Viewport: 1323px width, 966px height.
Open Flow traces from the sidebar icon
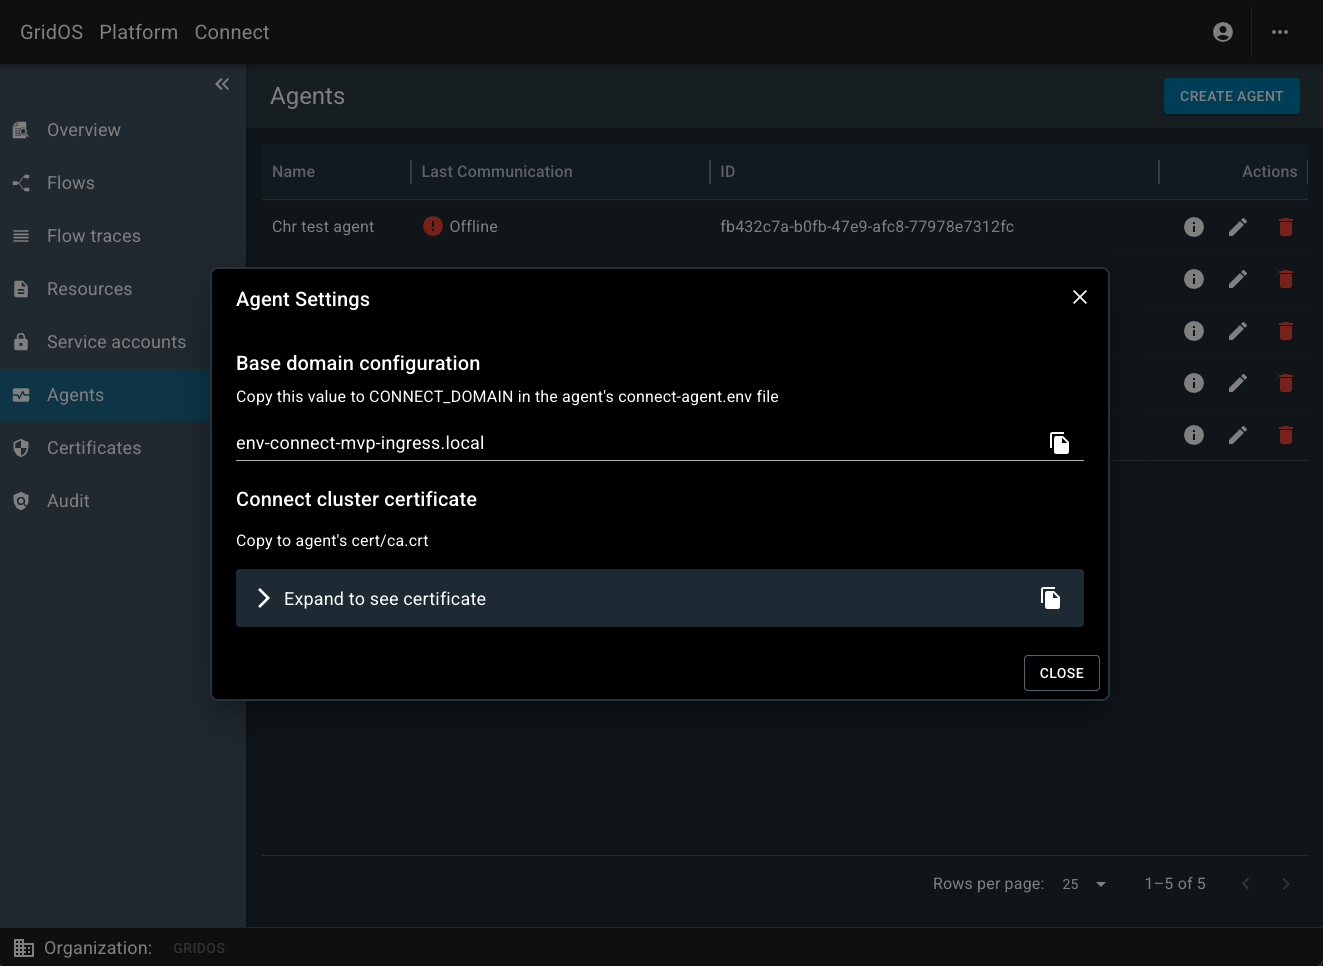tap(21, 236)
